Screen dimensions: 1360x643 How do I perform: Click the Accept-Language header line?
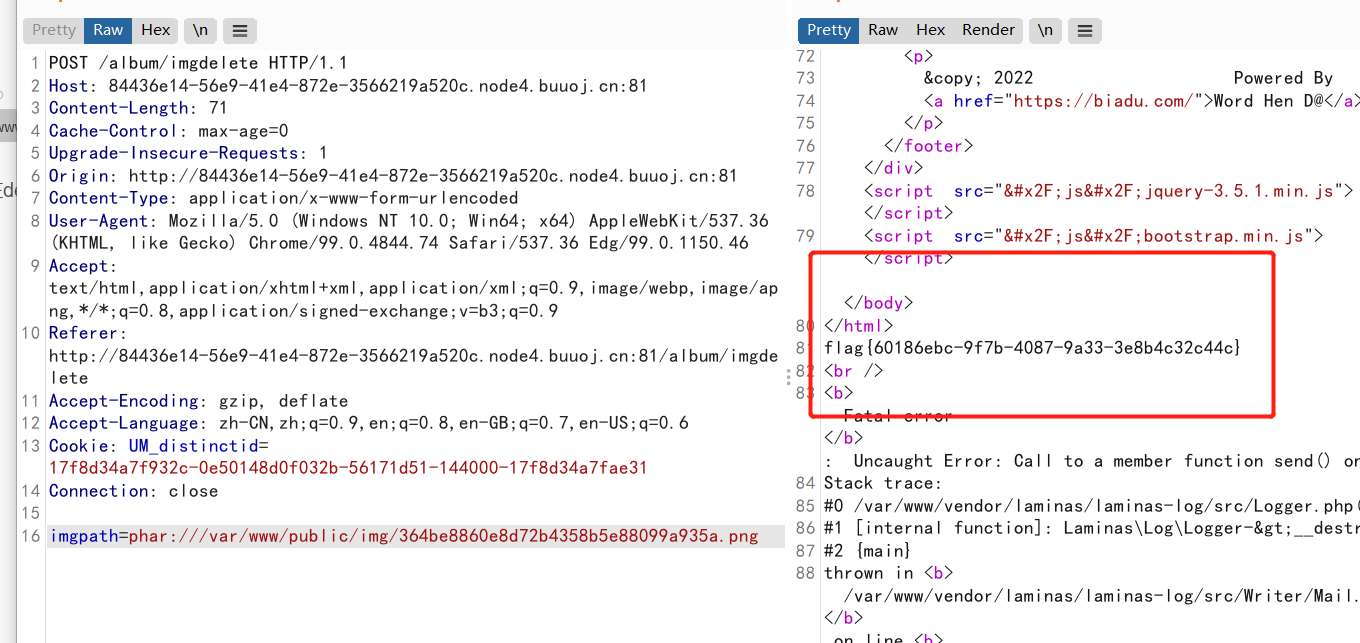tap(369, 423)
